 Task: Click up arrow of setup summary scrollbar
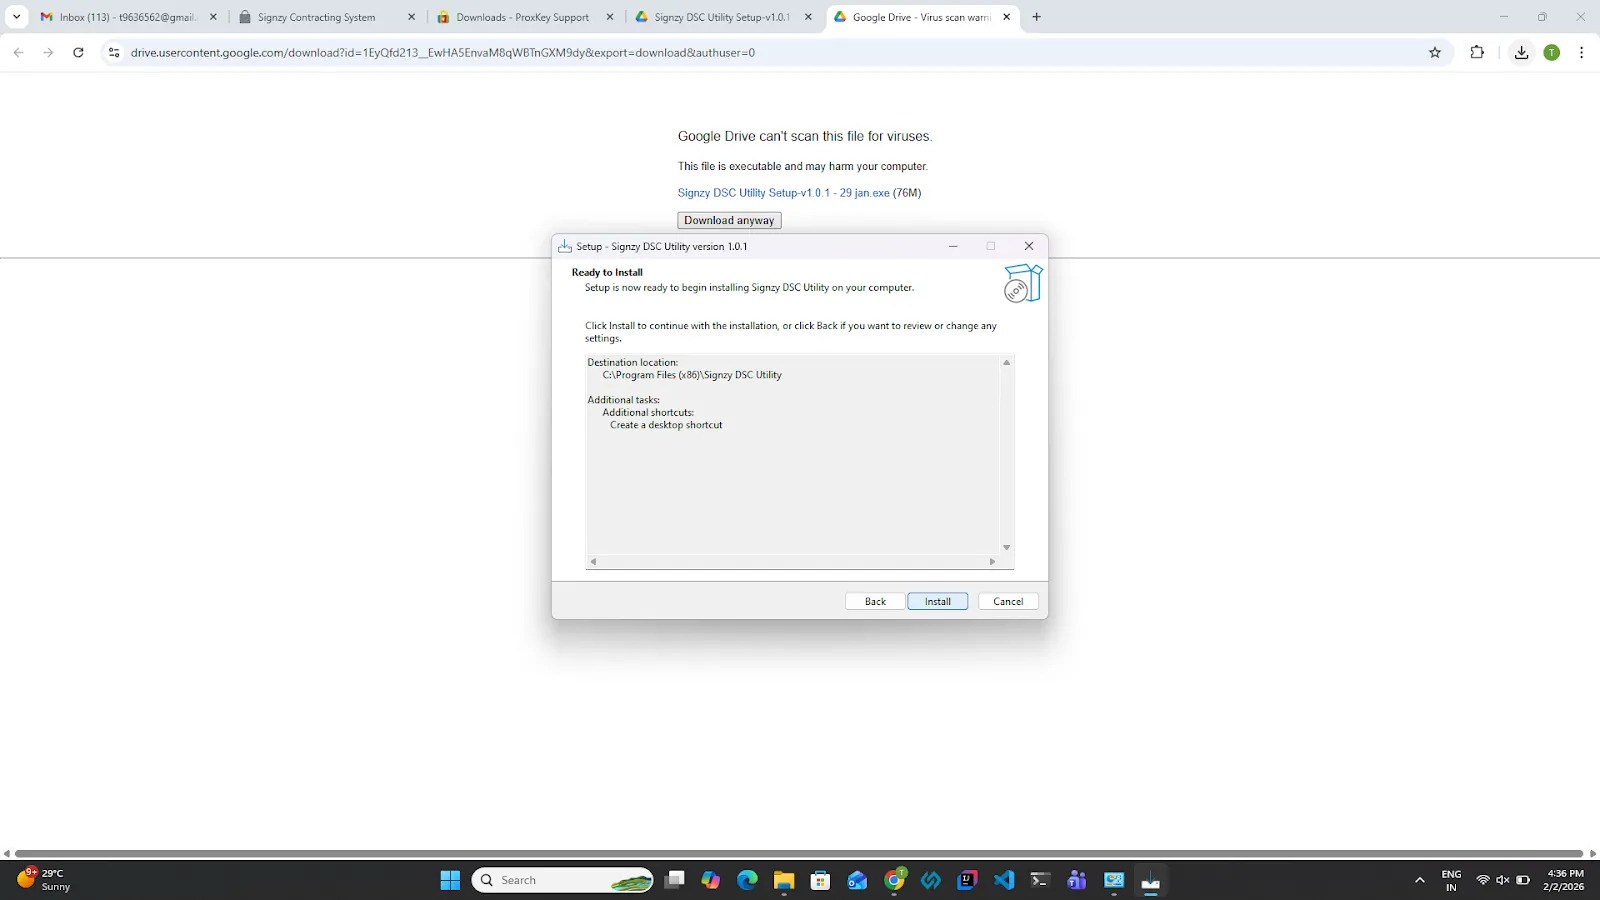pos(1007,362)
